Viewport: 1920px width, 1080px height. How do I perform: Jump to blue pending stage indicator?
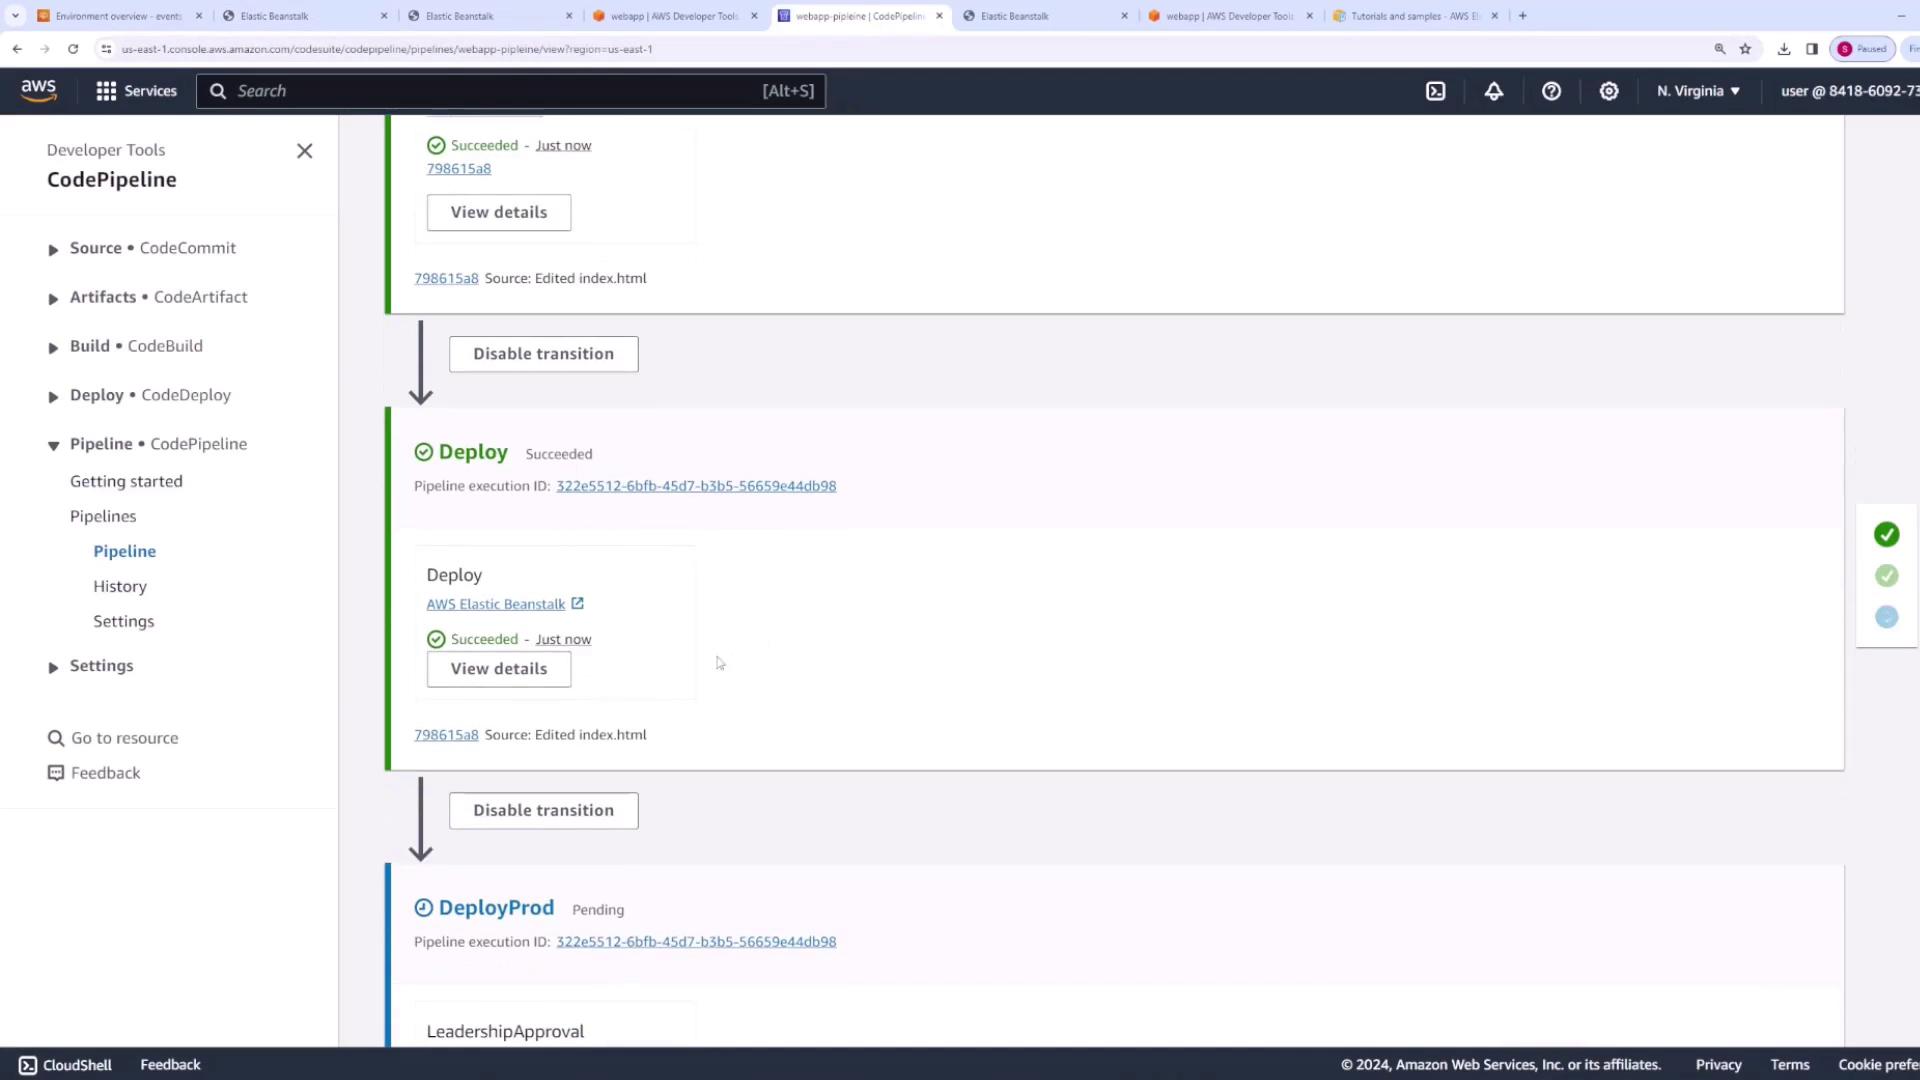(1886, 617)
